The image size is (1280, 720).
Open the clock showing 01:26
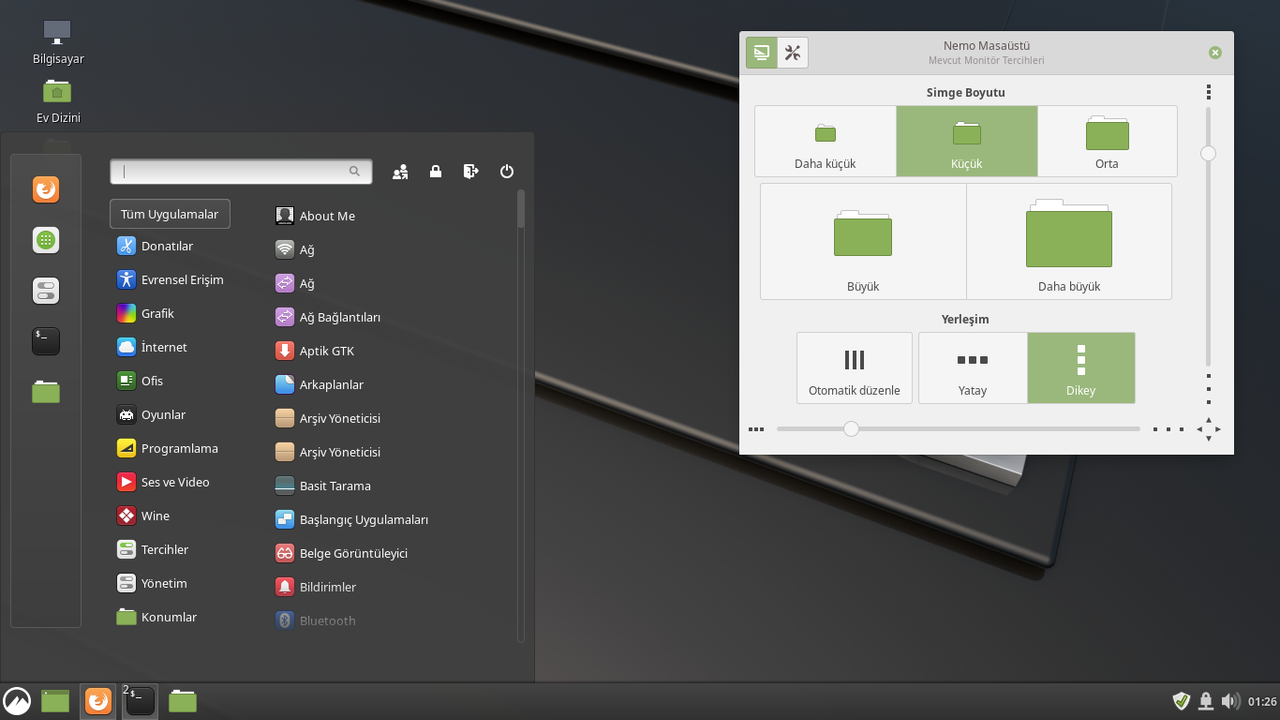click(1262, 701)
